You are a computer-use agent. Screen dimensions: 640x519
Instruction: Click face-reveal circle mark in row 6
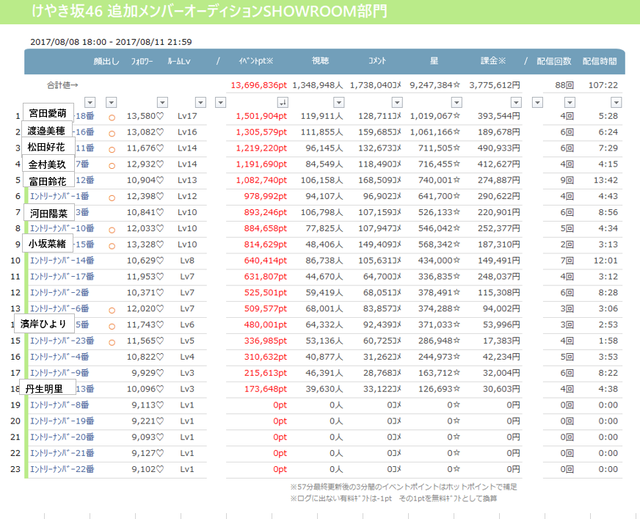111,198
